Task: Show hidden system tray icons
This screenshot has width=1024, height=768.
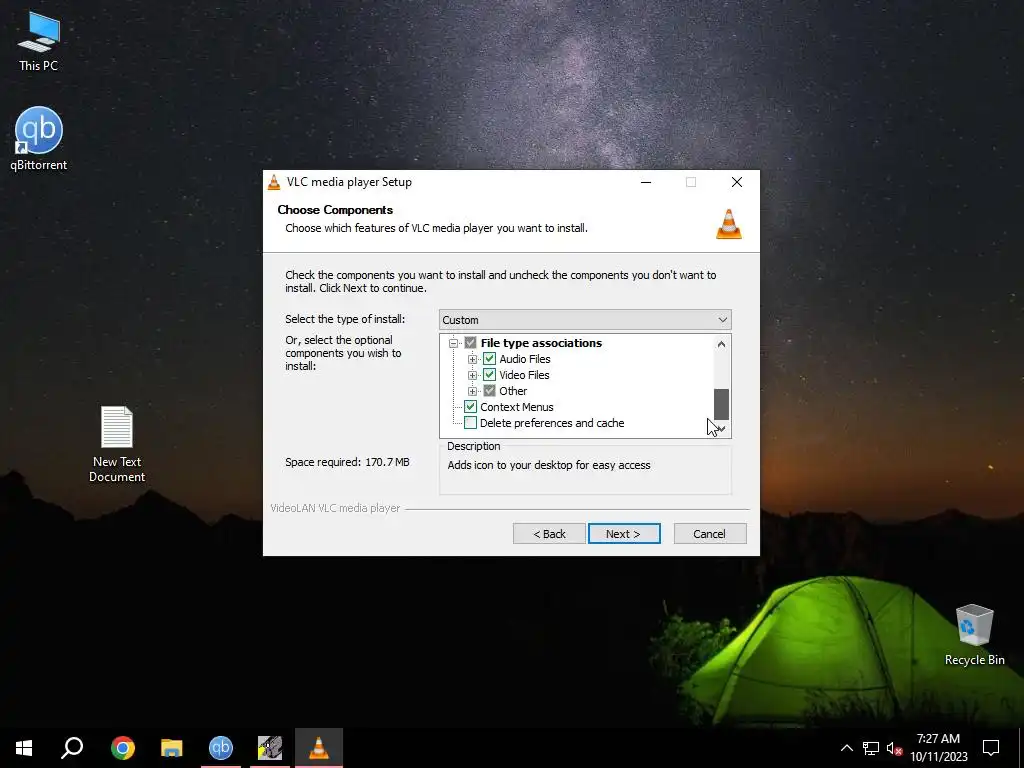Action: point(846,748)
